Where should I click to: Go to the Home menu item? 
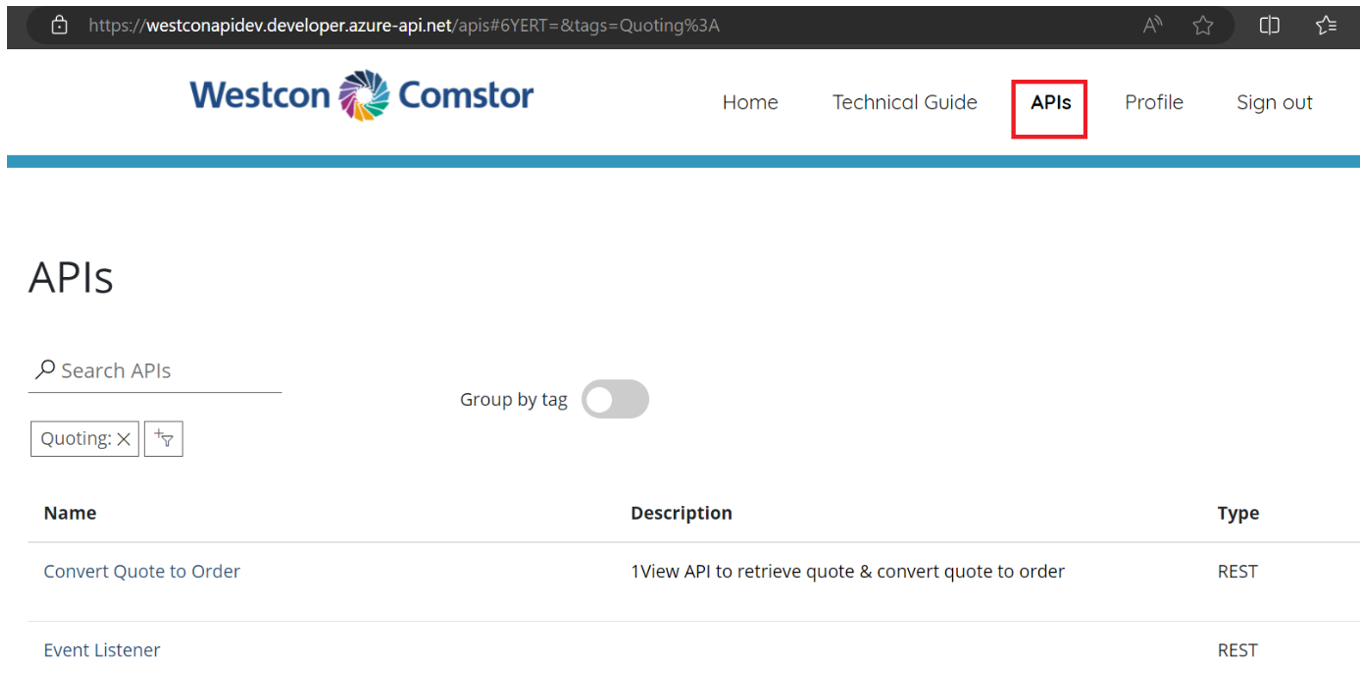pos(750,102)
